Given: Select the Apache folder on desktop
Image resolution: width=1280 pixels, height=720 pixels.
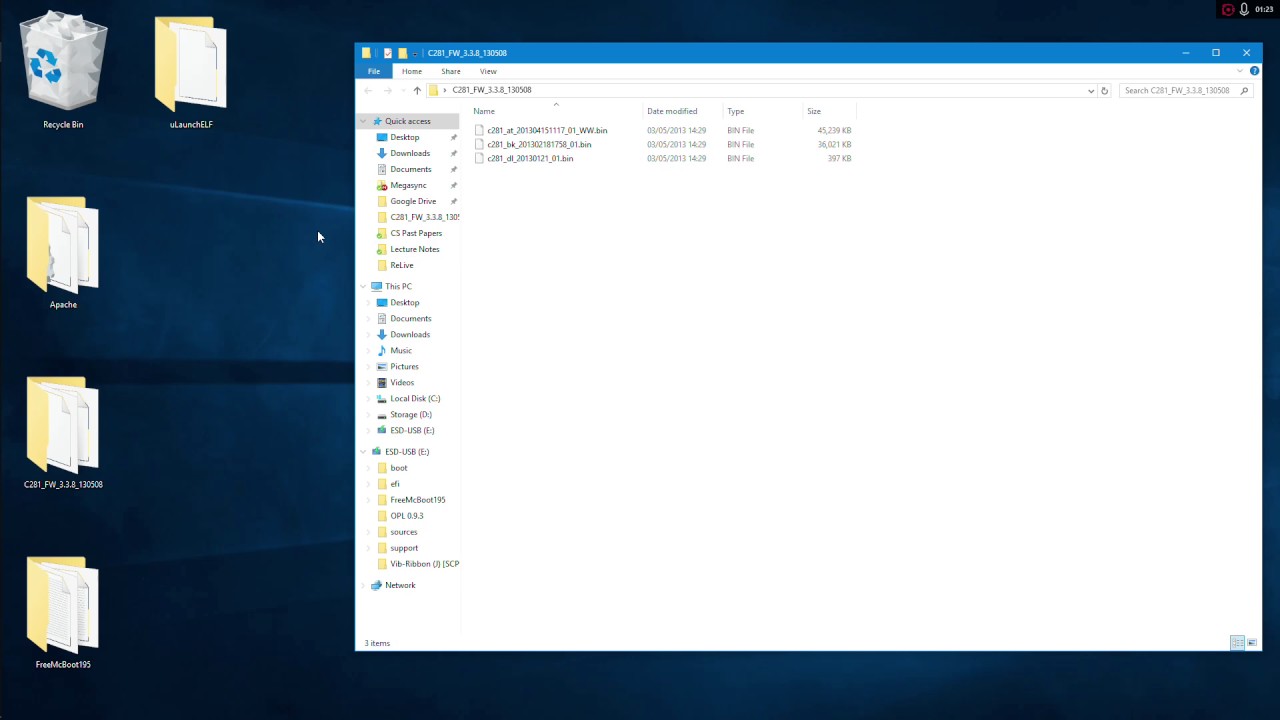Looking at the screenshot, I should point(63,253).
